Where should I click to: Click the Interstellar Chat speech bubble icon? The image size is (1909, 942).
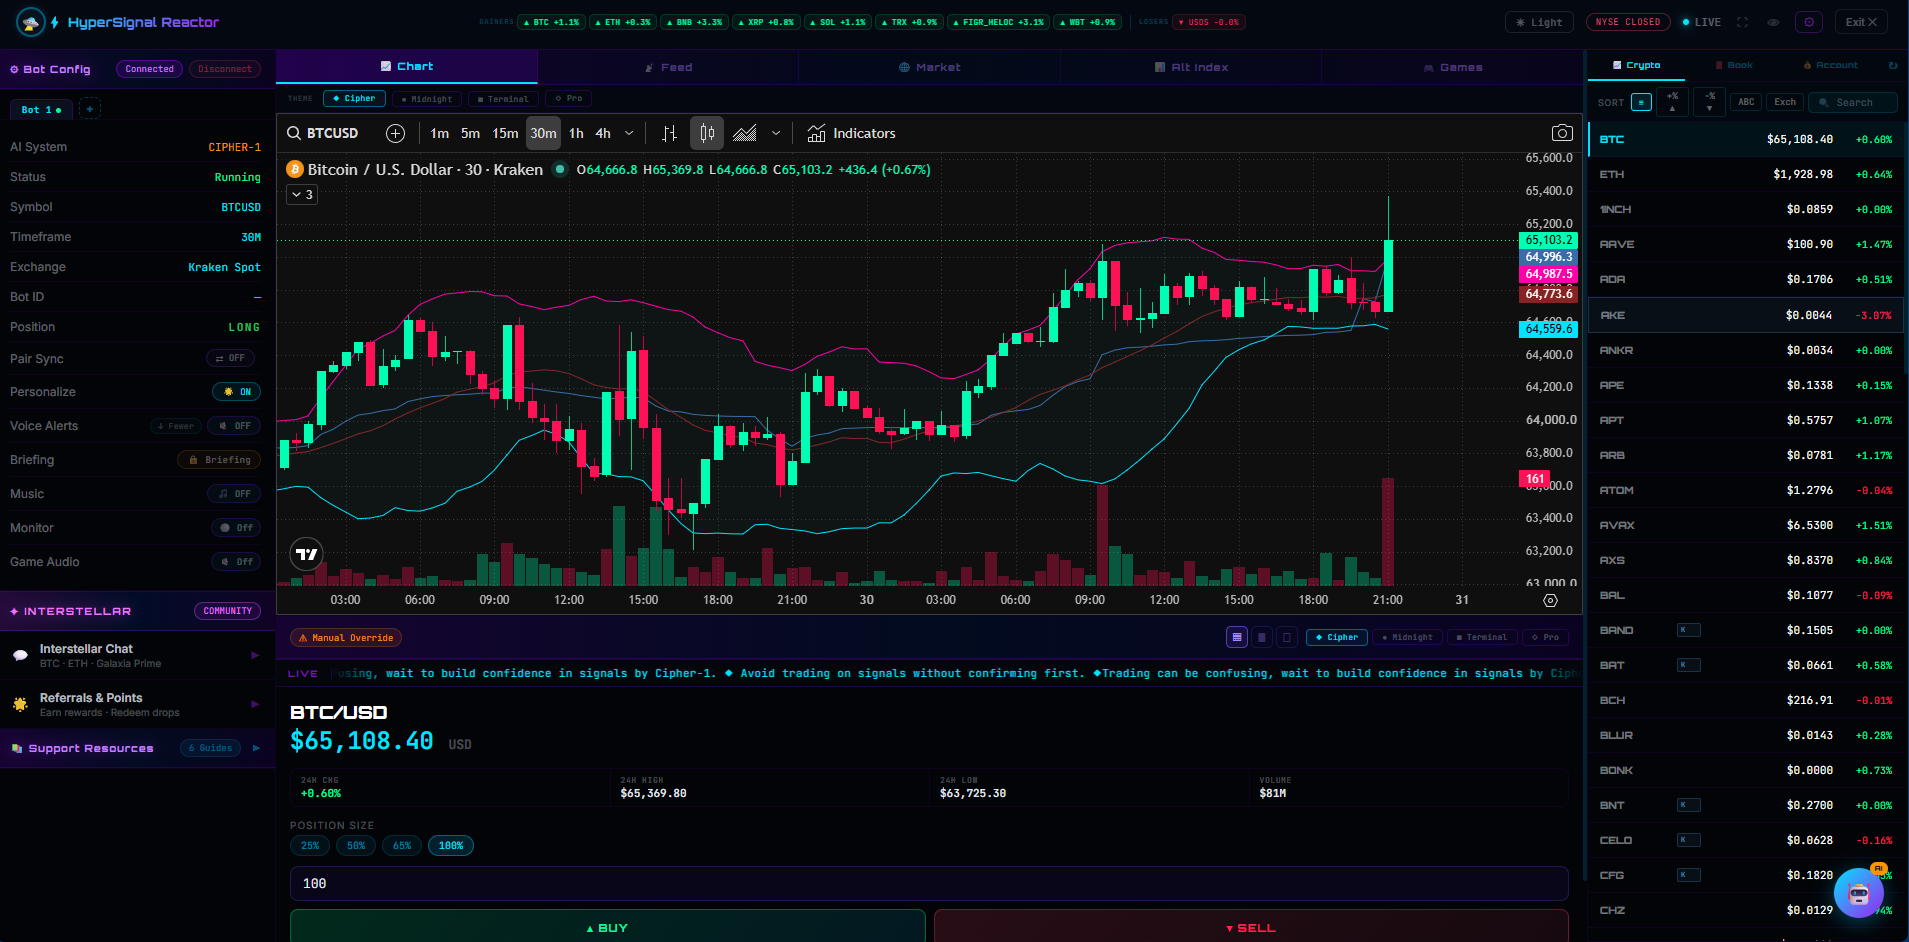pyautogui.click(x=20, y=656)
